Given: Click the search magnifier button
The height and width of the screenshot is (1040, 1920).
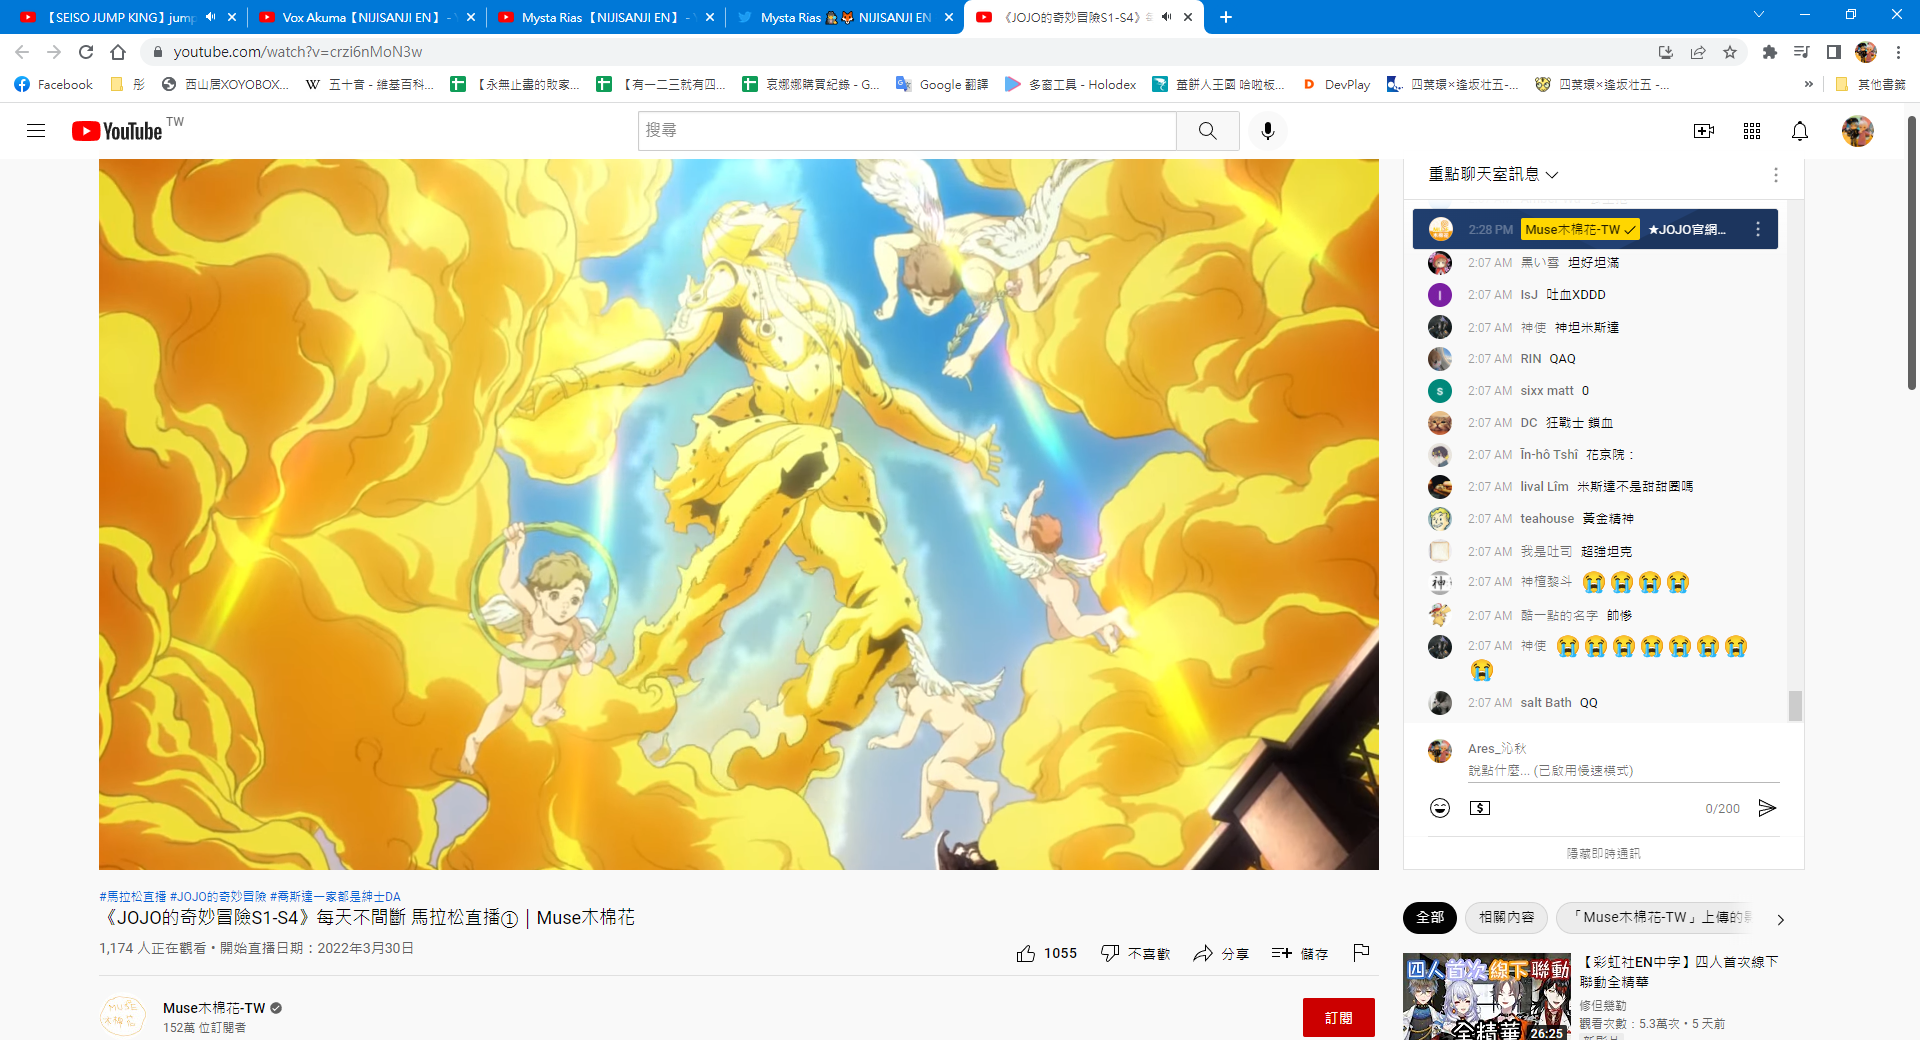Looking at the screenshot, I should tap(1208, 131).
